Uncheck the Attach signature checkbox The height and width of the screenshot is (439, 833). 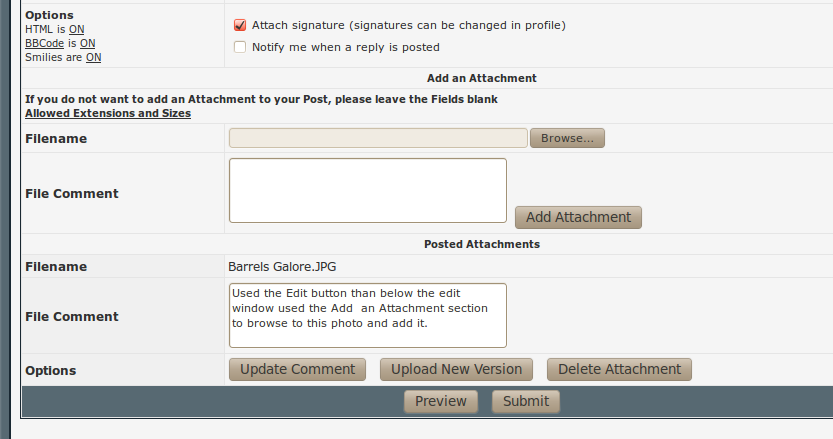click(x=240, y=25)
